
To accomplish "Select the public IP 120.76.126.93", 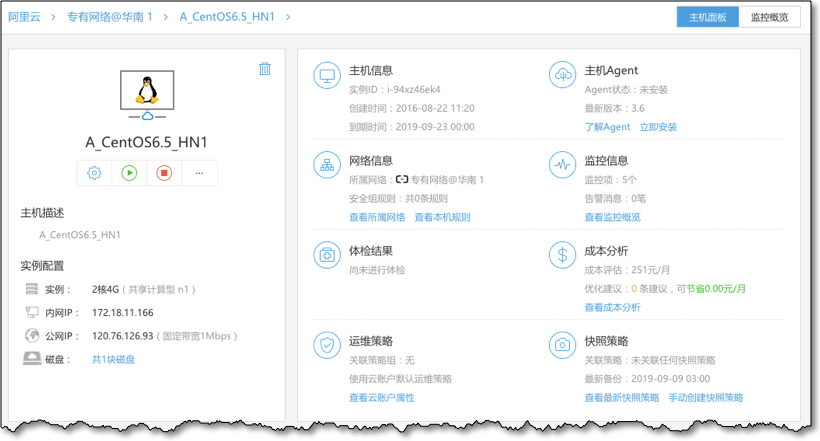I will (123, 336).
